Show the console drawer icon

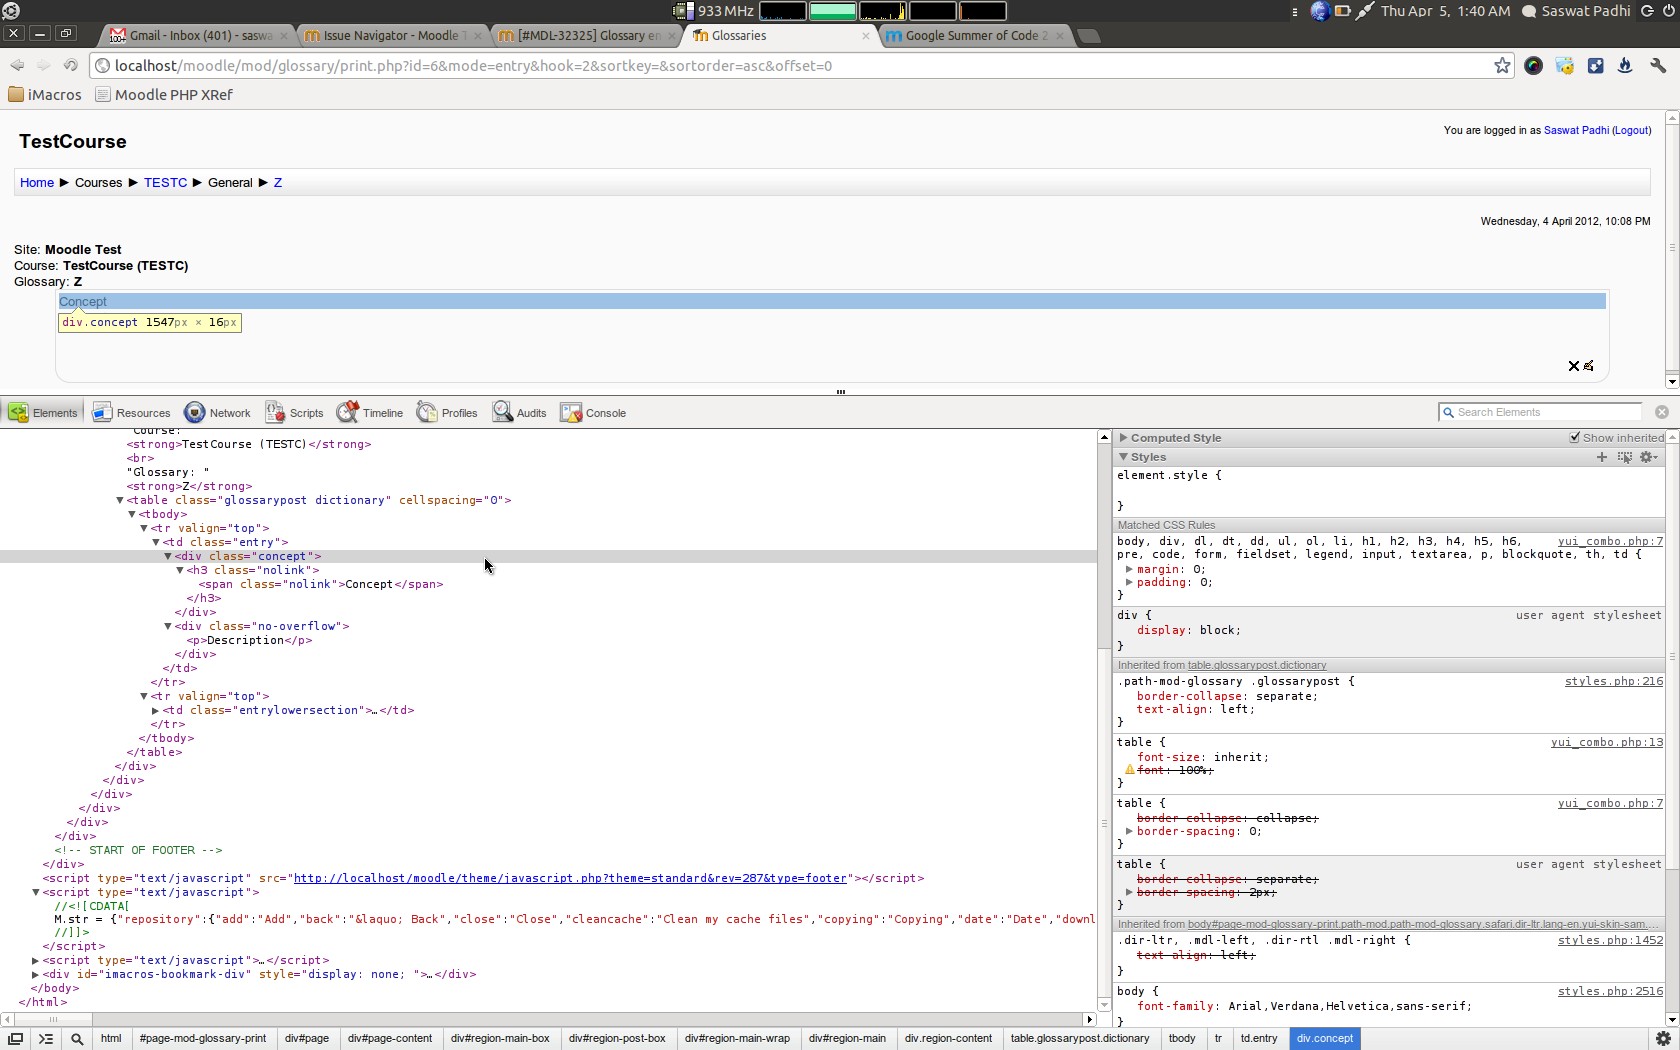click(46, 1039)
